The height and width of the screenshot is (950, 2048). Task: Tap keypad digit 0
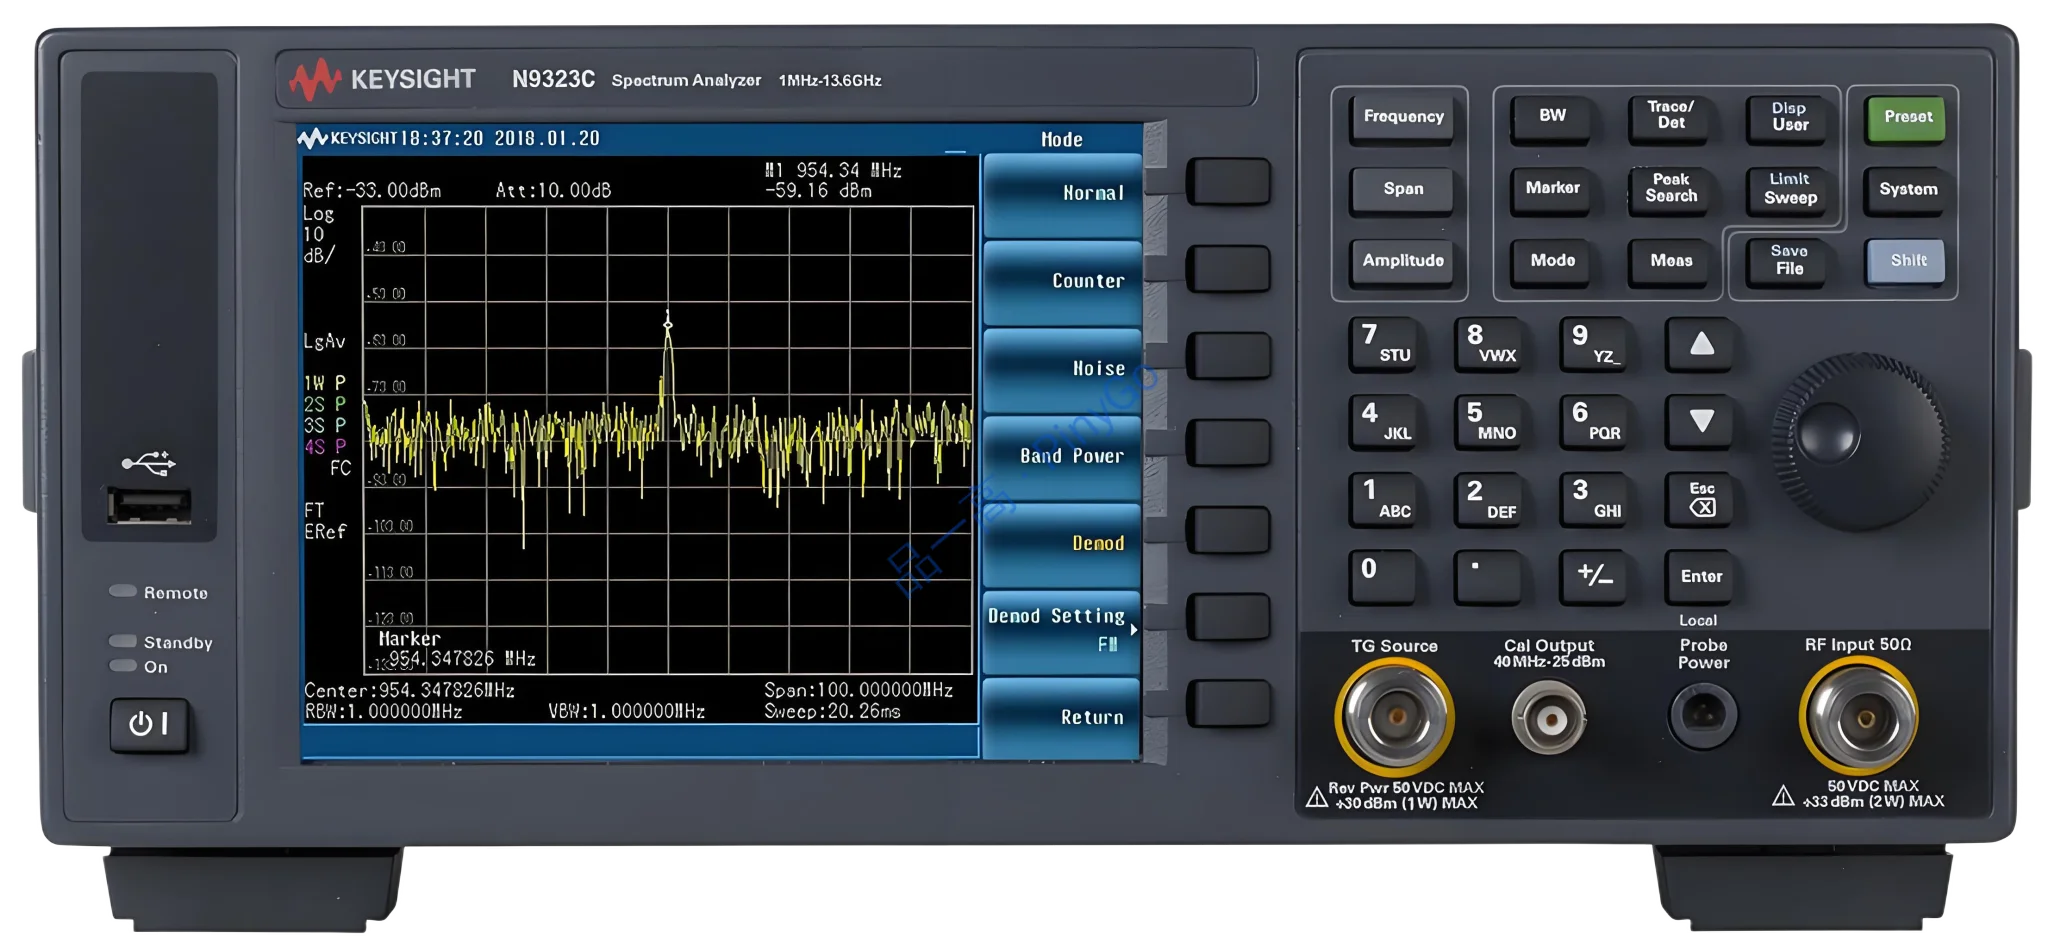pyautogui.click(x=1384, y=577)
